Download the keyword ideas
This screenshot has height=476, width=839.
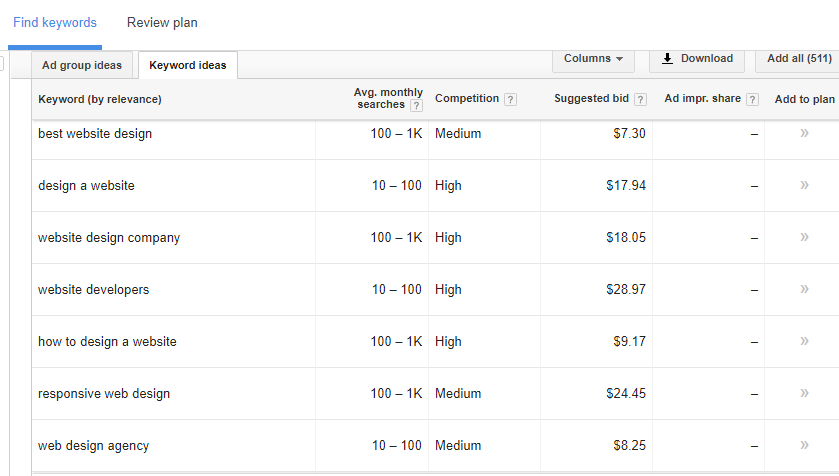tap(697, 59)
